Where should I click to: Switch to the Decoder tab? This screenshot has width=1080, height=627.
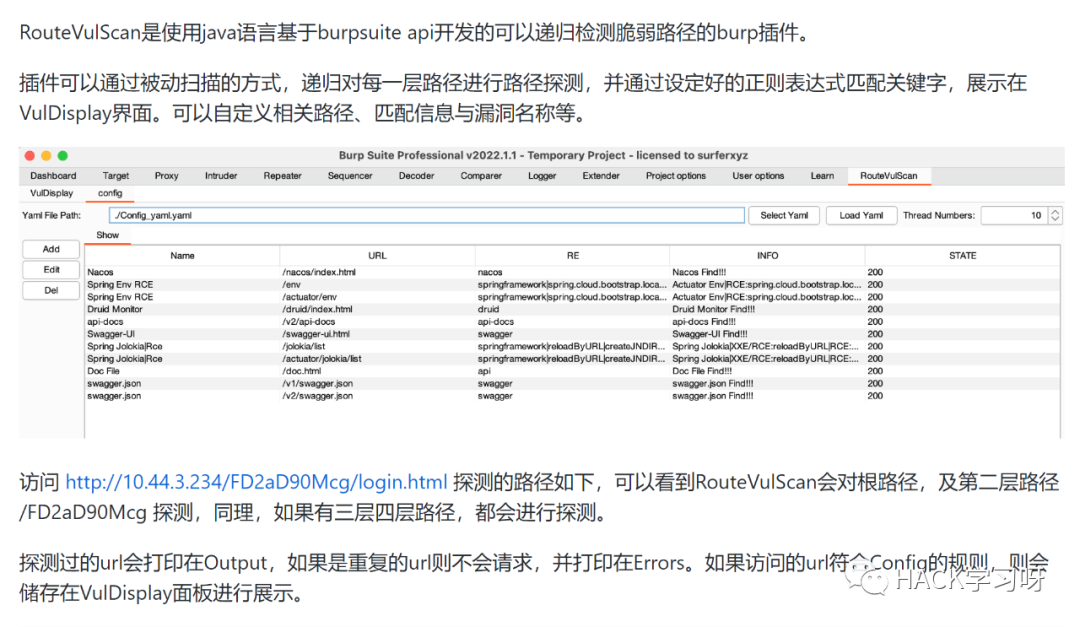click(417, 176)
